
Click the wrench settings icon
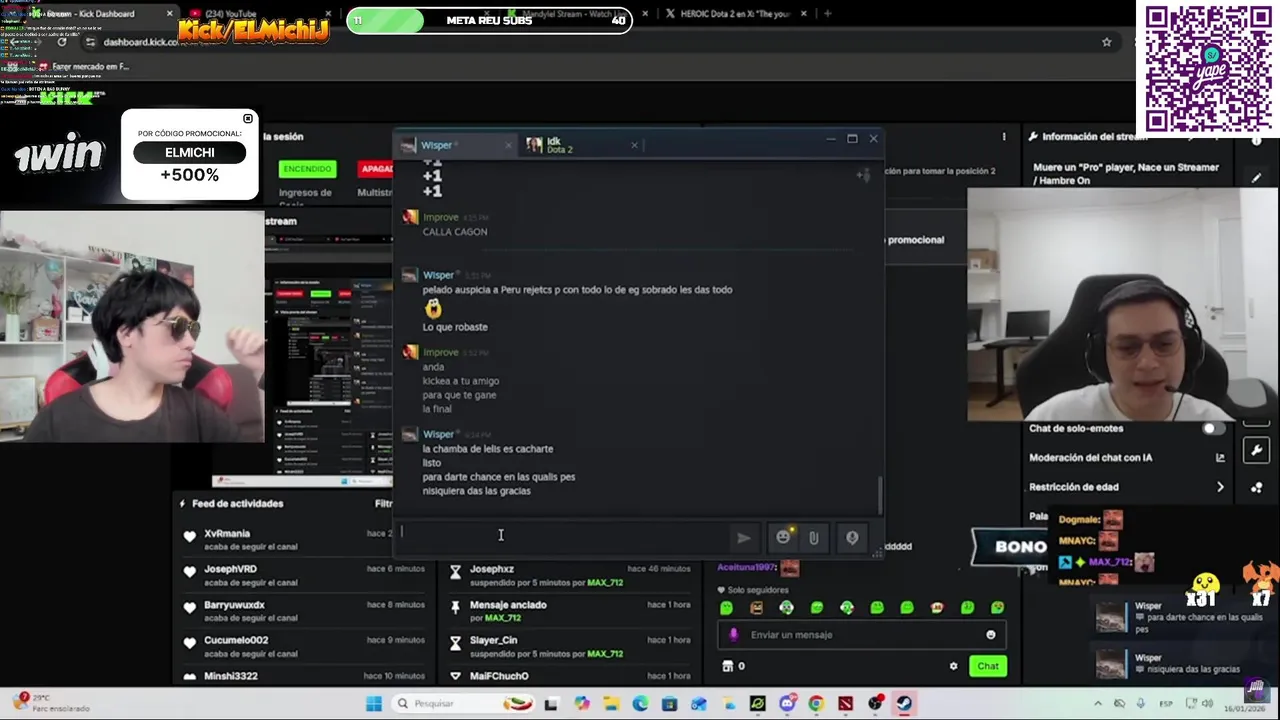tap(1256, 451)
